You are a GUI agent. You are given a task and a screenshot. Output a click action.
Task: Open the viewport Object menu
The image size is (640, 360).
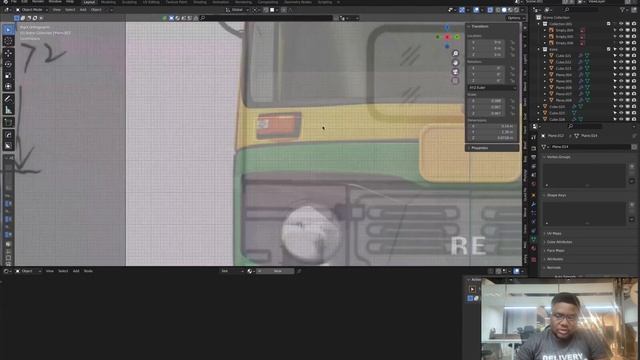click(x=96, y=10)
